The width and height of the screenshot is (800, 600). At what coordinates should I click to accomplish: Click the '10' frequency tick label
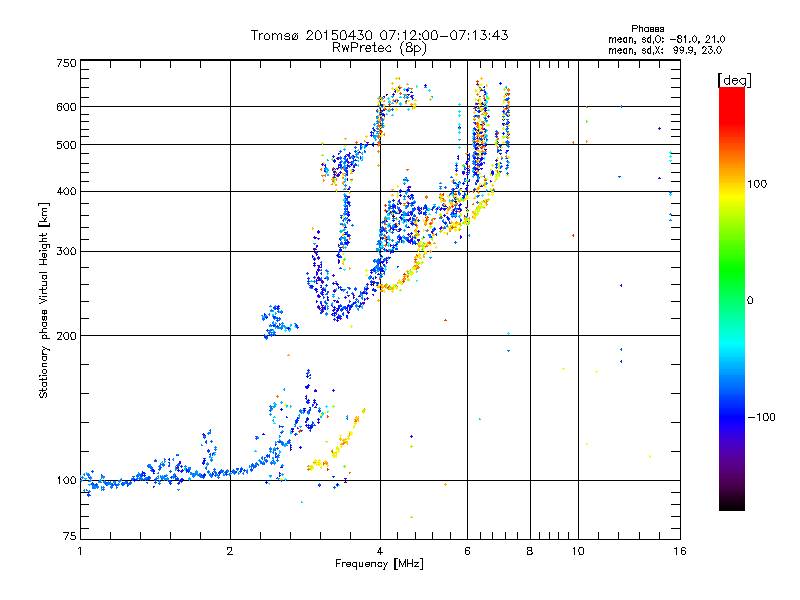tap(578, 551)
